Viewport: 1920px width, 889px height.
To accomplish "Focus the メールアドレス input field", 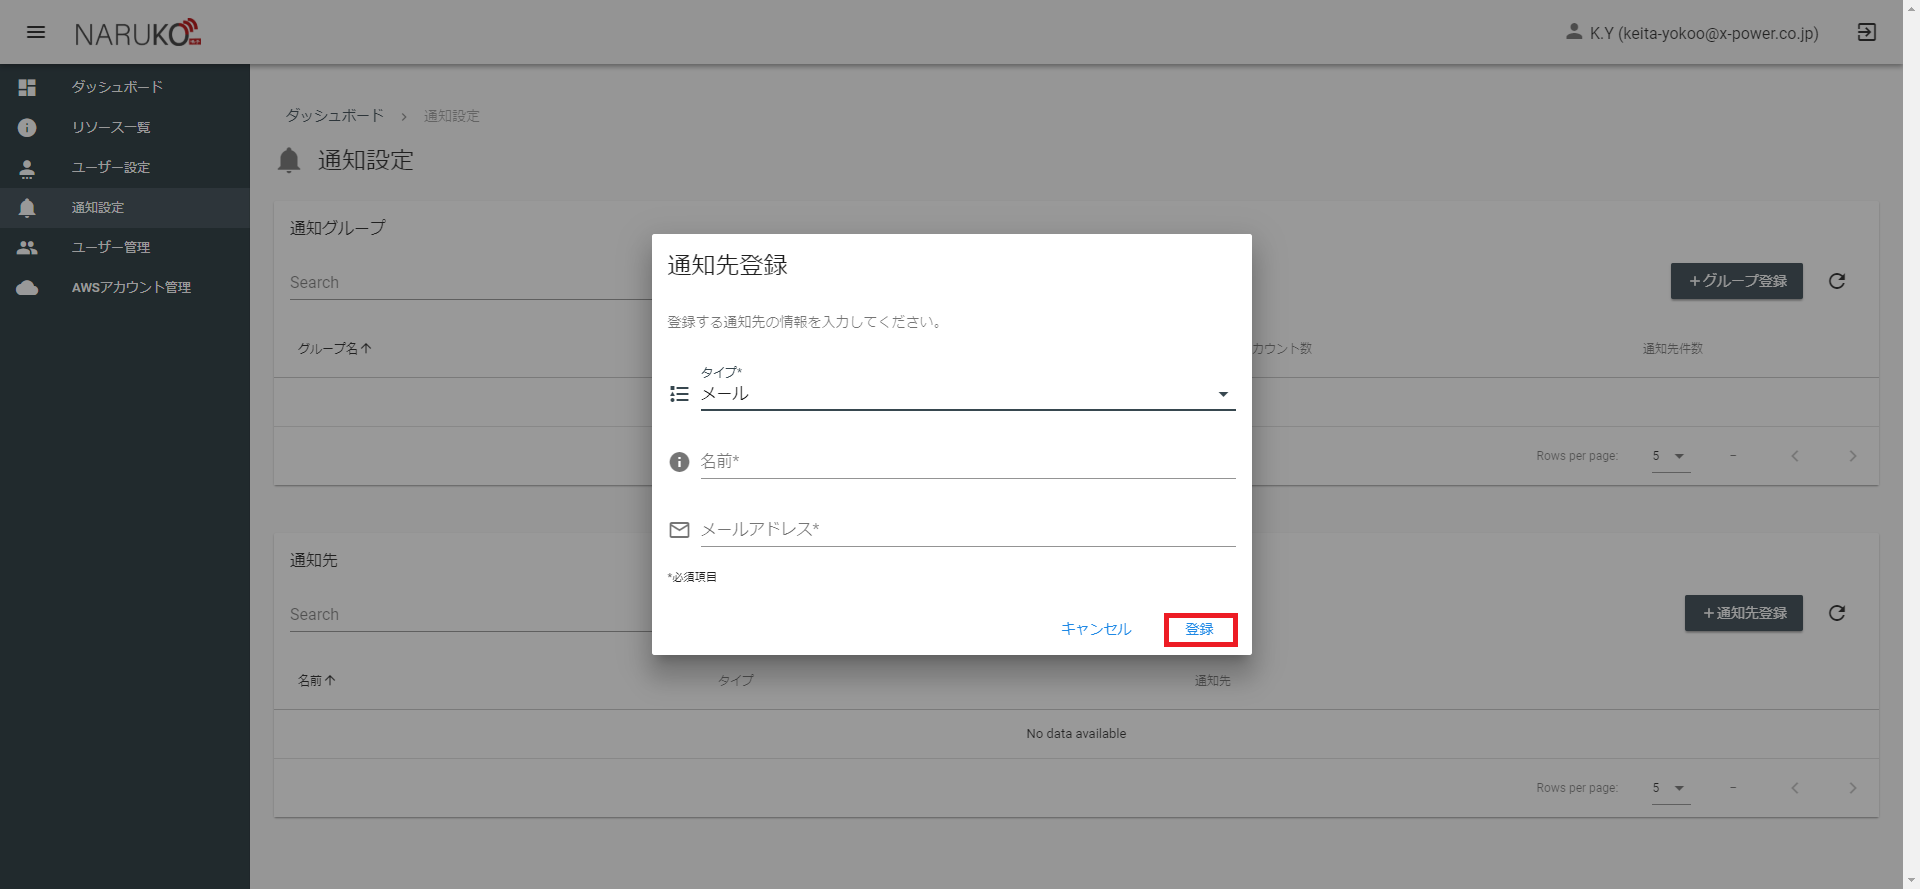I will pos(968,530).
